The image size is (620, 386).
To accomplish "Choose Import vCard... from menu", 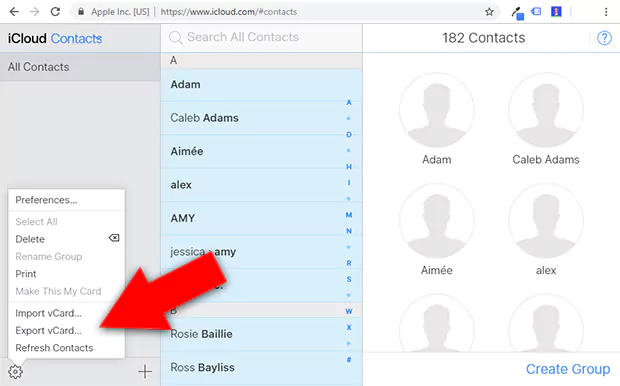I will 48,313.
